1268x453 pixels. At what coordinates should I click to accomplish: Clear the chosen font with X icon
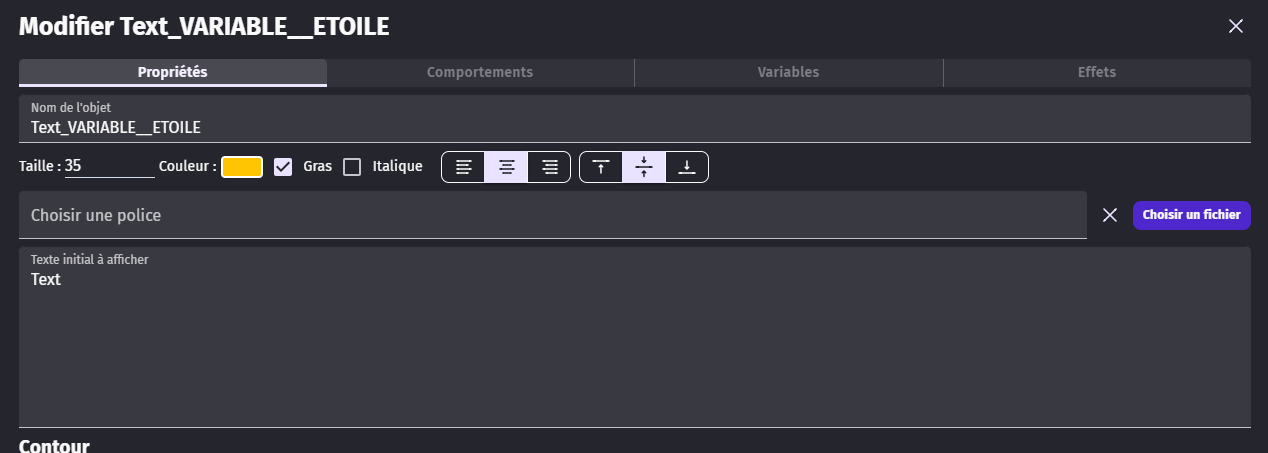pyautogui.click(x=1109, y=215)
